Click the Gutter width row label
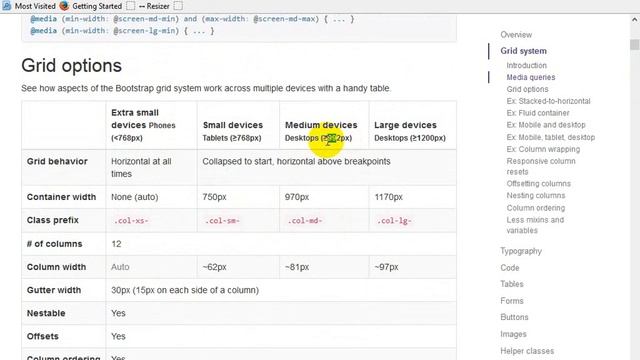The width and height of the screenshot is (640, 360). (x=54, y=290)
